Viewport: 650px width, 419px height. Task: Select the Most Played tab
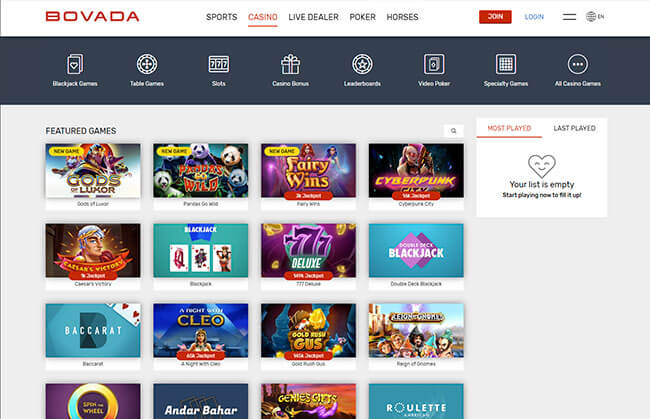(x=509, y=128)
